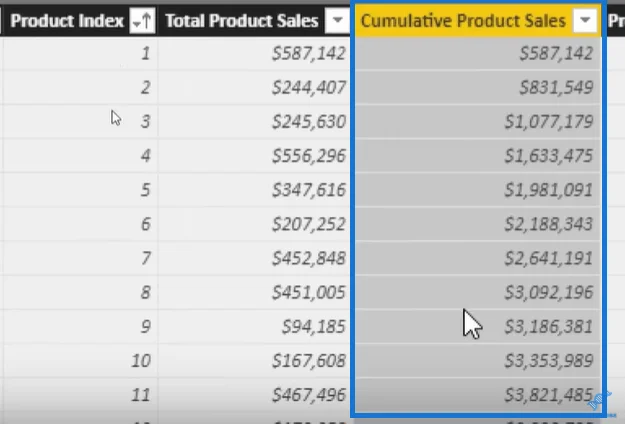Select the cumulative cell $3,353,989
The height and width of the screenshot is (424, 625).
click(478, 361)
